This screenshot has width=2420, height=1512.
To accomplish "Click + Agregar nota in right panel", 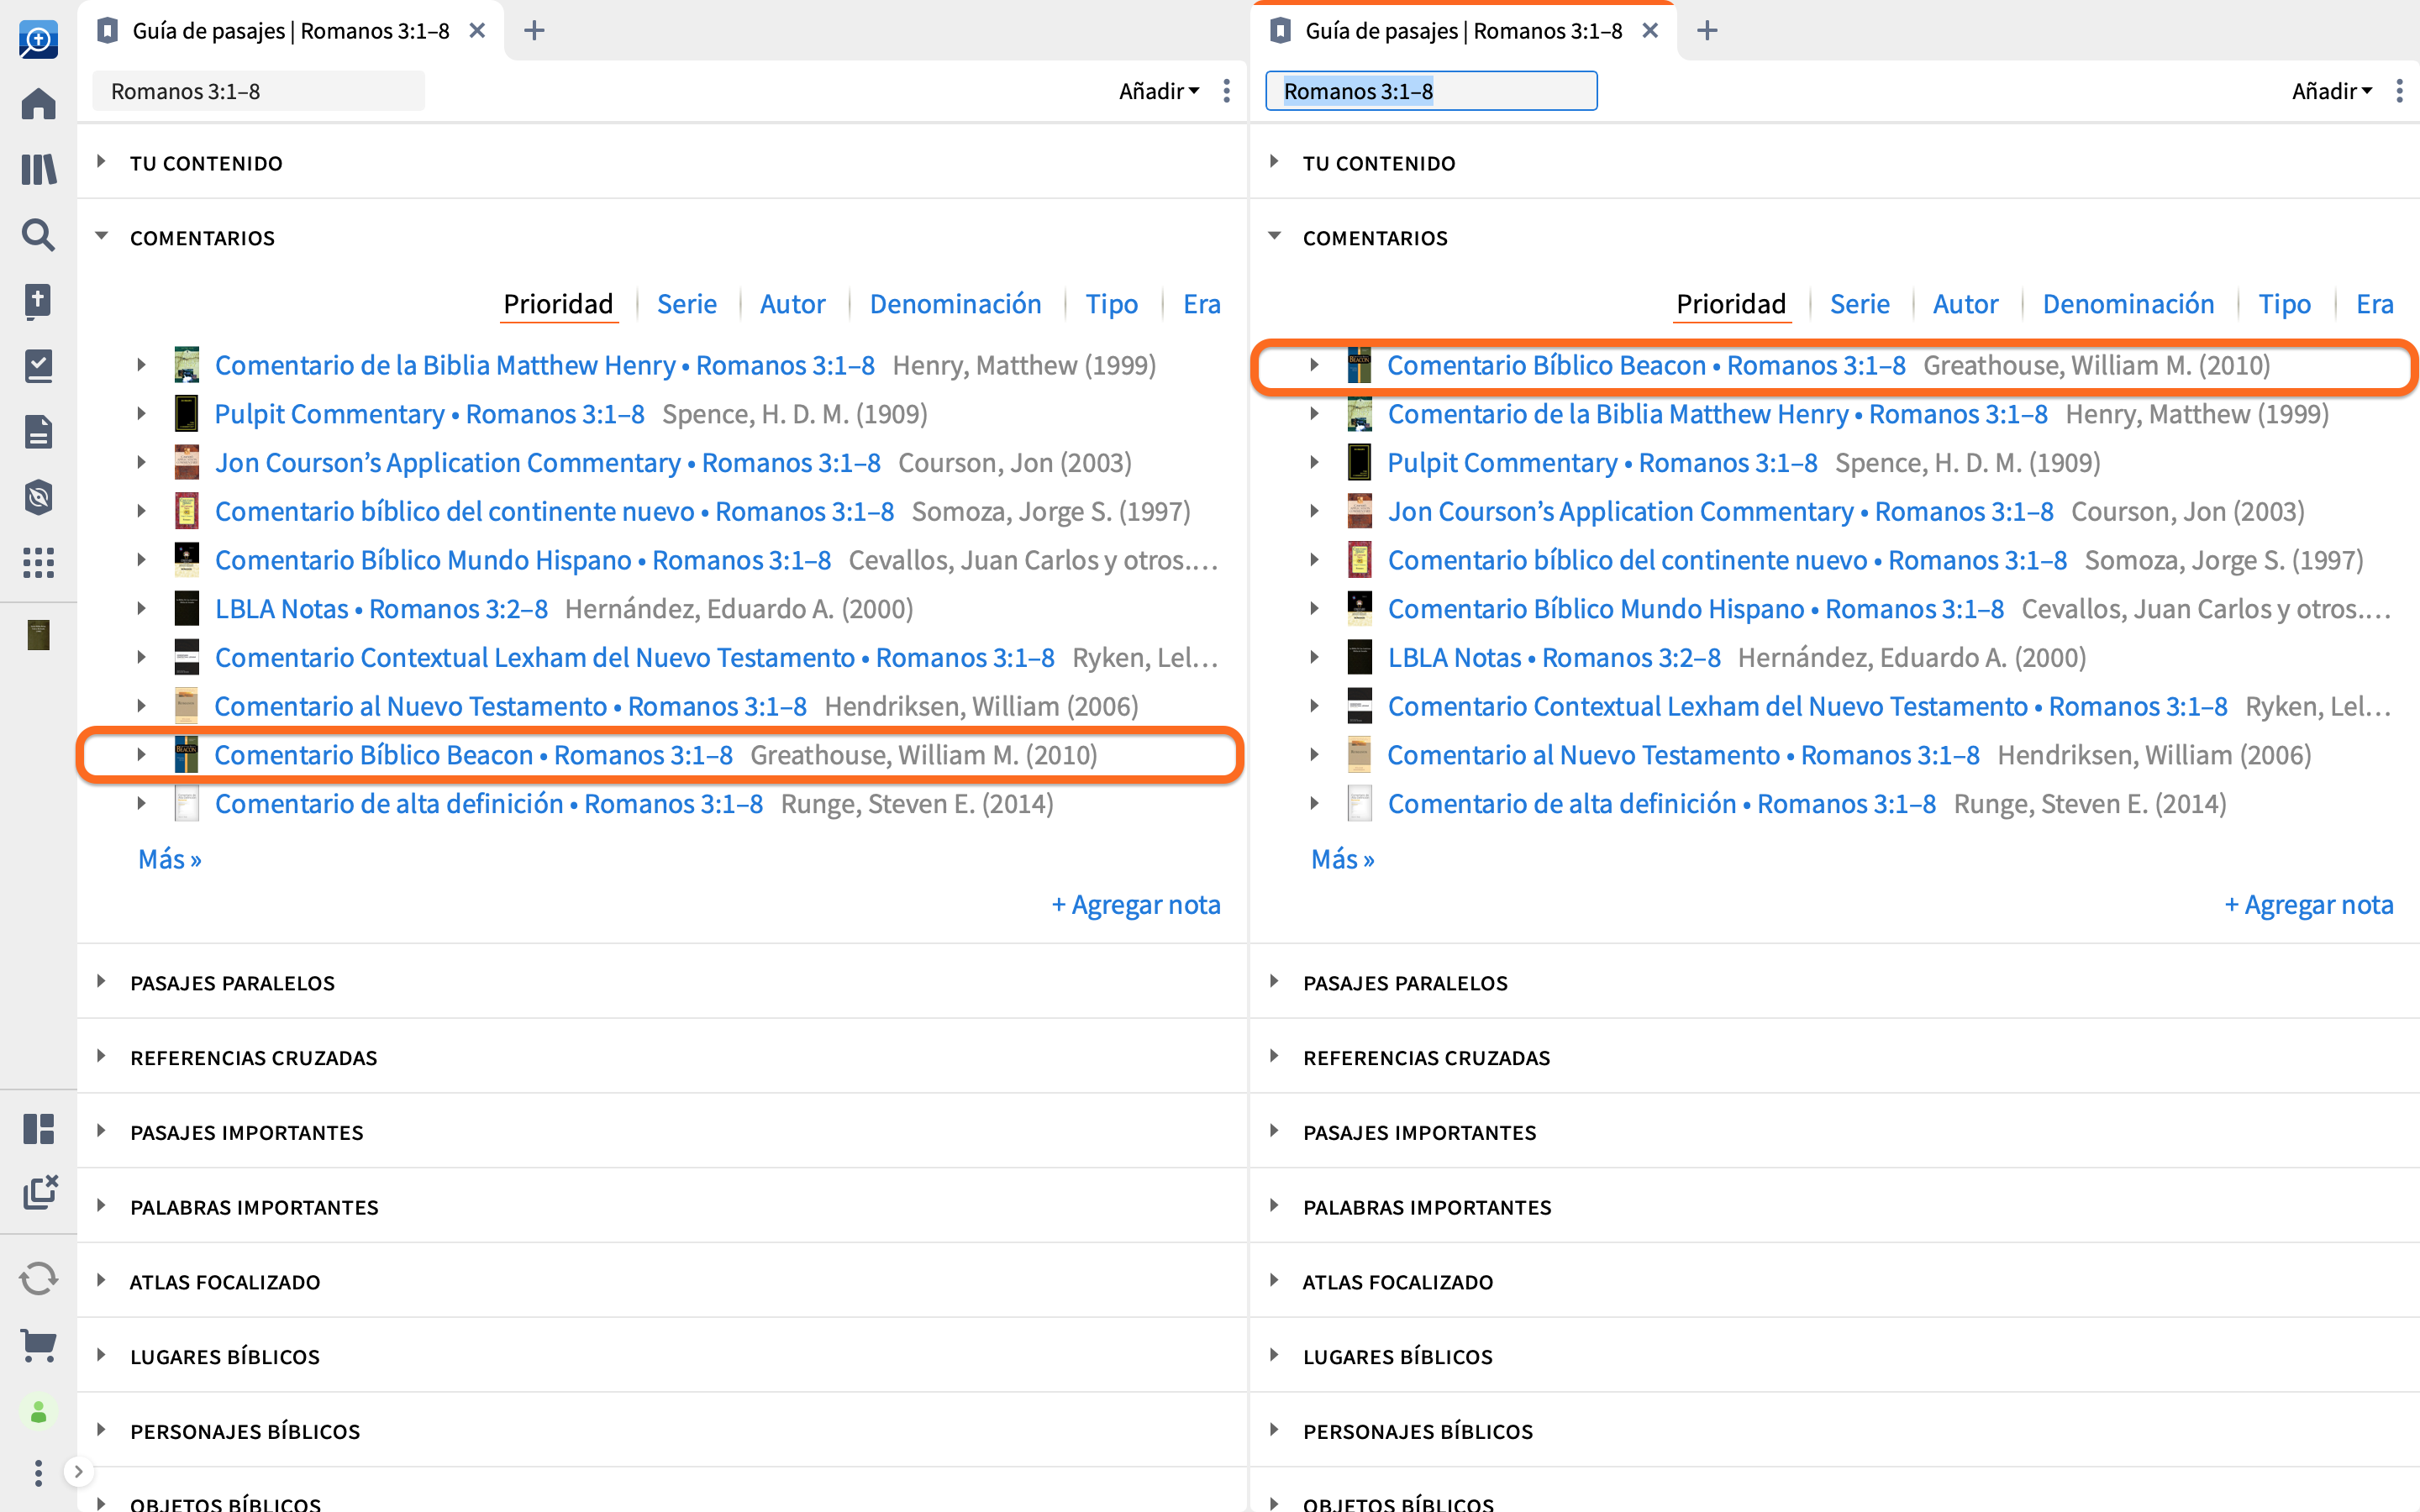I will click(2308, 905).
